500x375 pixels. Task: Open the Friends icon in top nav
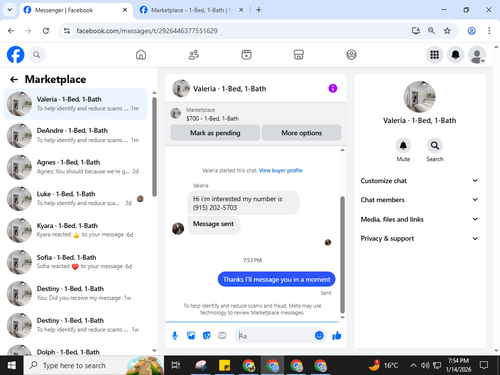(x=194, y=55)
